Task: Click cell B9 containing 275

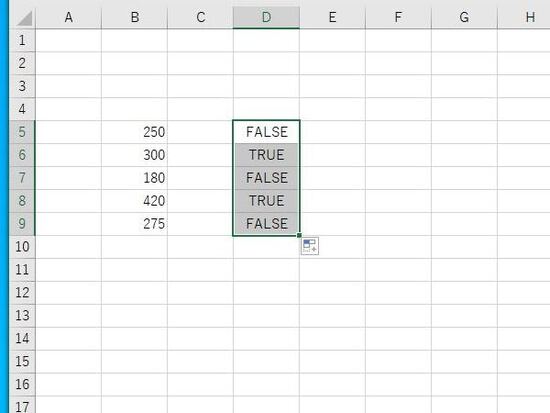Action: pyautogui.click(x=135, y=224)
